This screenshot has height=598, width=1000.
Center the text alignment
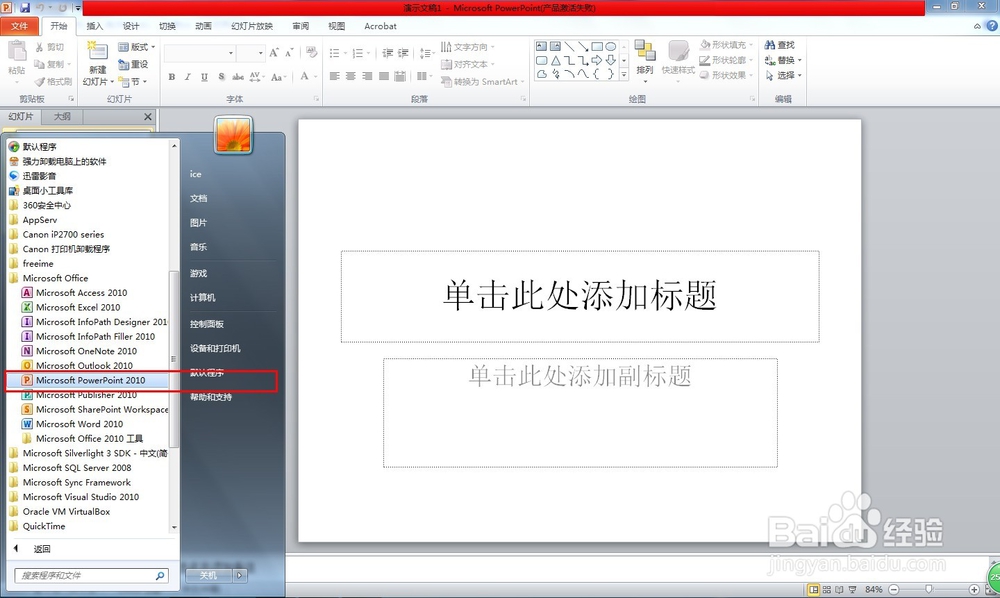click(x=350, y=76)
